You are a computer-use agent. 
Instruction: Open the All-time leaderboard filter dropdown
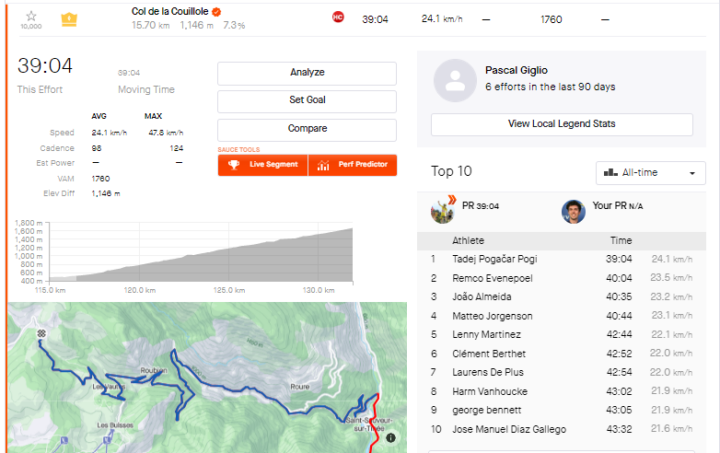point(650,172)
